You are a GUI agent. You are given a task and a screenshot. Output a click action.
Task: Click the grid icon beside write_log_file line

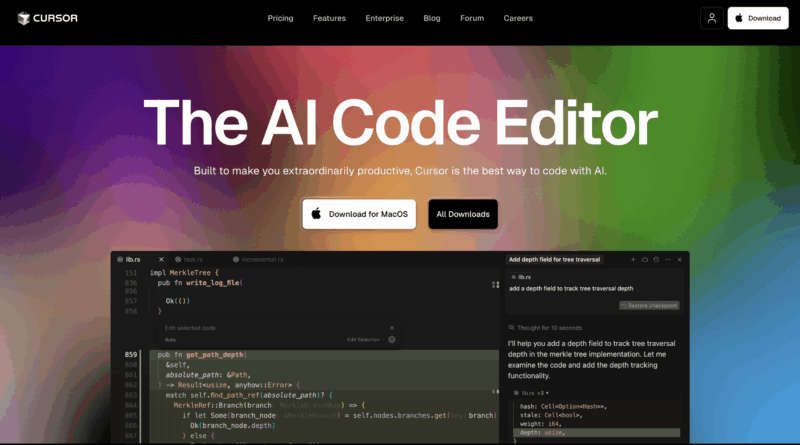pyautogui.click(x=495, y=285)
